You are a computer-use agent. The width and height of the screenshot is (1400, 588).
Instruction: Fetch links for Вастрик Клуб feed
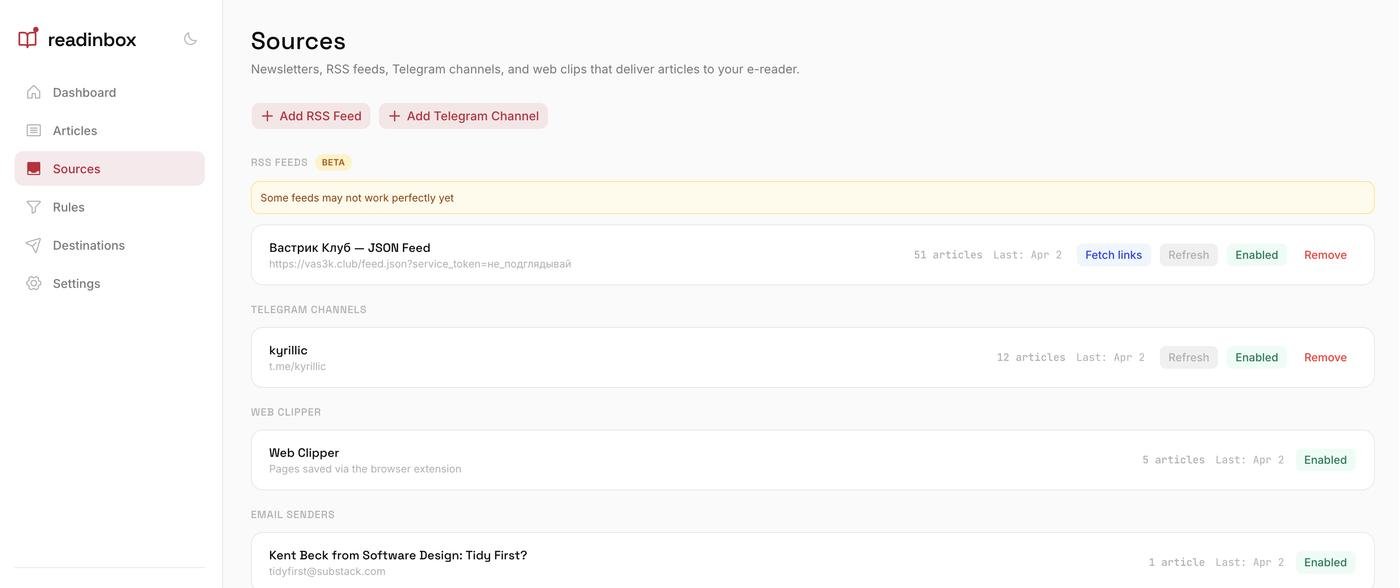point(1113,255)
